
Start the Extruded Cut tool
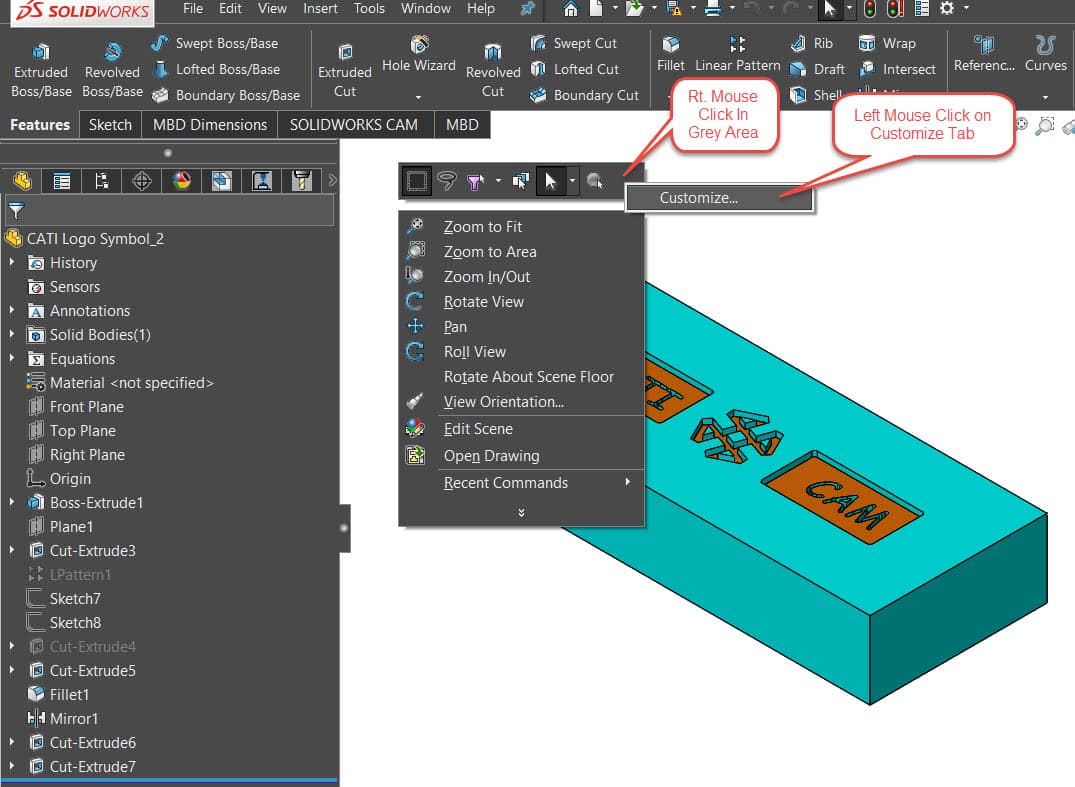(345, 71)
